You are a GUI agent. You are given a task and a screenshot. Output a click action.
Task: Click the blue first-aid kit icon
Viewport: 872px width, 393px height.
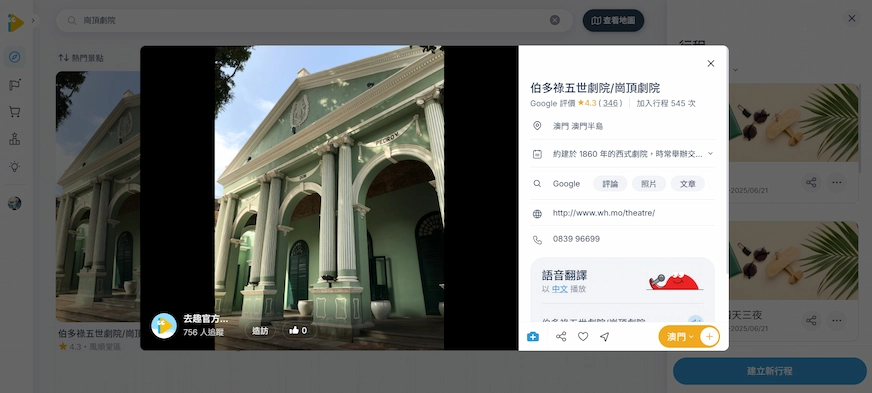tap(533, 336)
